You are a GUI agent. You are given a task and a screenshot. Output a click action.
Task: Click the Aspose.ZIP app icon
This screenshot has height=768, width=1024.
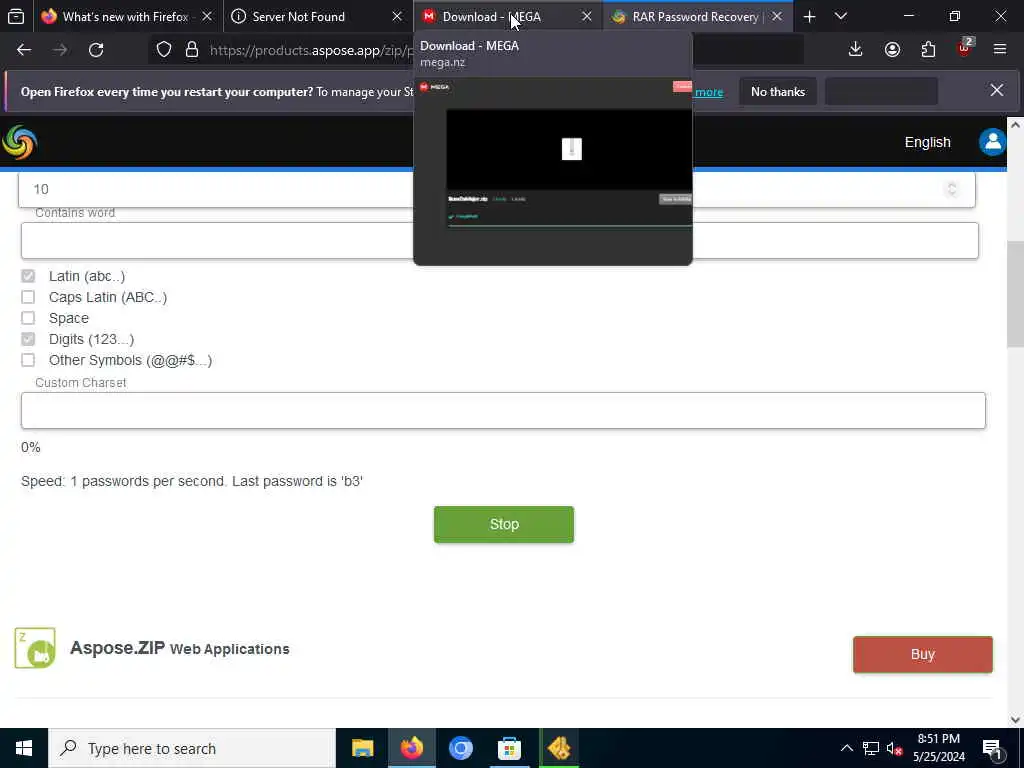pyautogui.click(x=35, y=648)
